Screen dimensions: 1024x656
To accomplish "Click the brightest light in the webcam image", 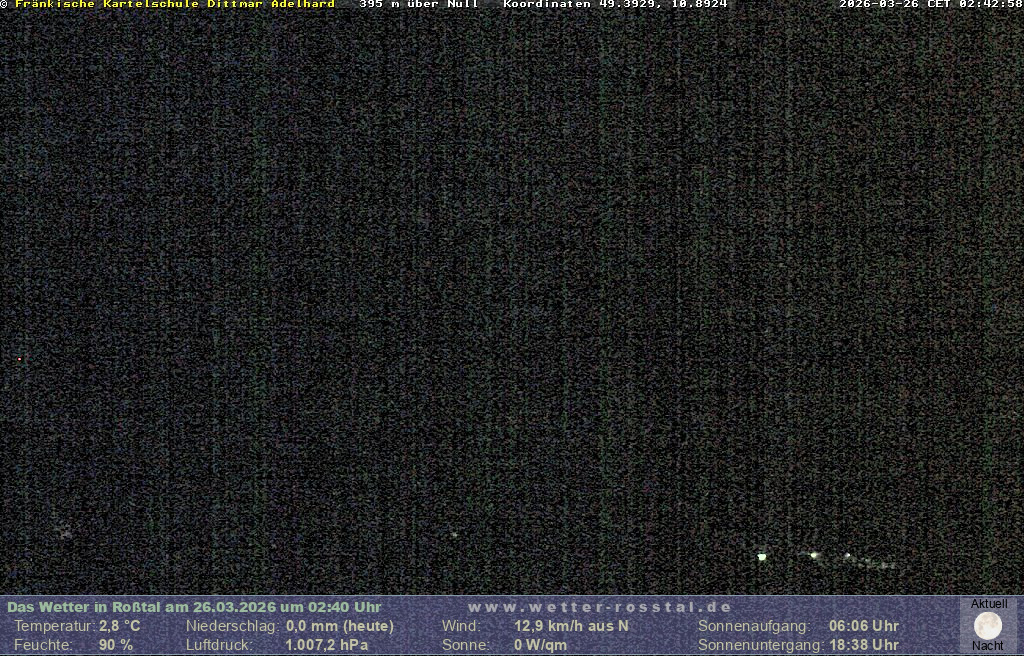I will point(762,556).
